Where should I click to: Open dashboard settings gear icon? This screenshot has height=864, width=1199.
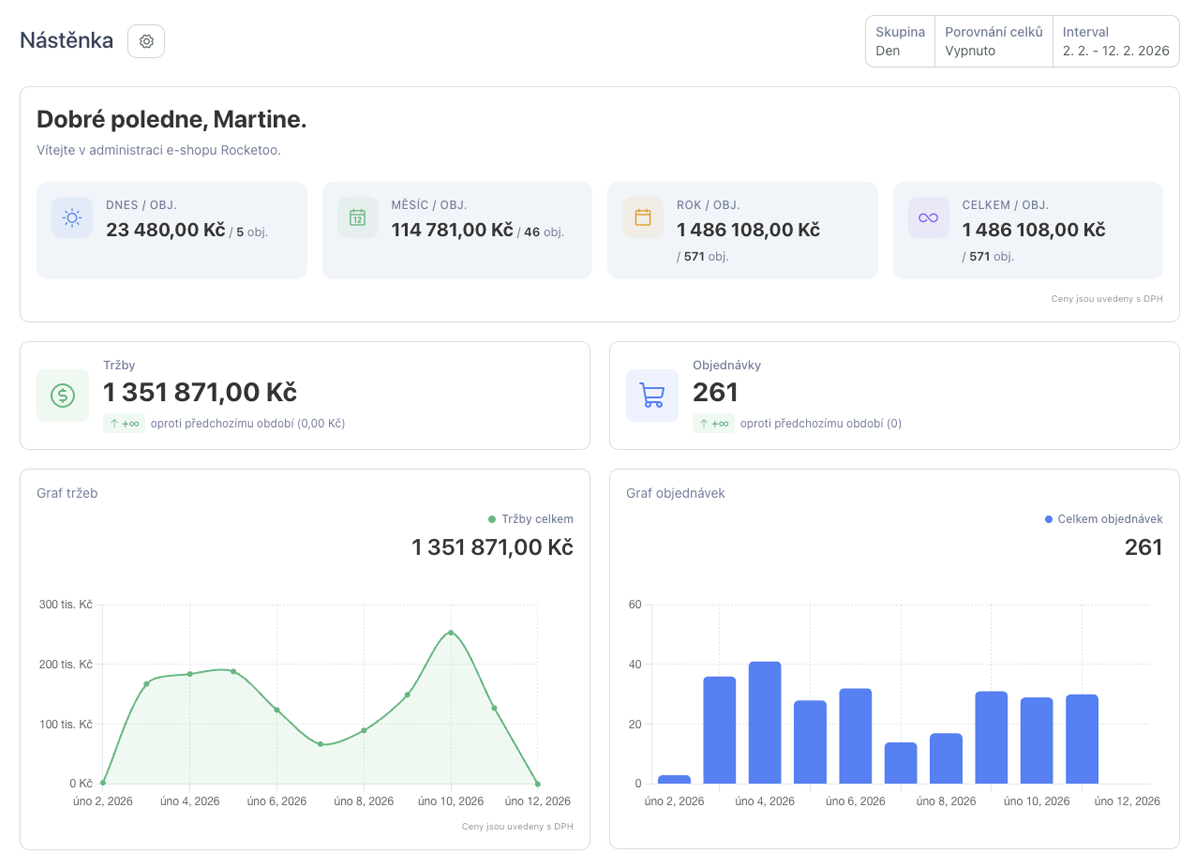[146, 41]
